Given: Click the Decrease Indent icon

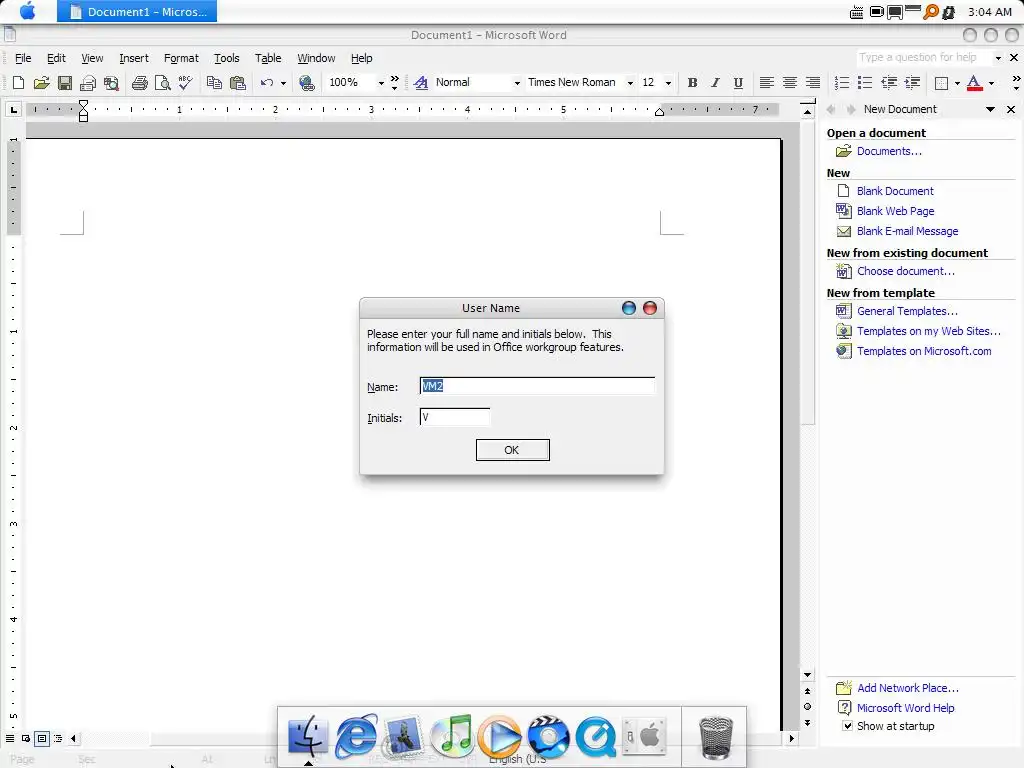Looking at the screenshot, I should tap(889, 83).
